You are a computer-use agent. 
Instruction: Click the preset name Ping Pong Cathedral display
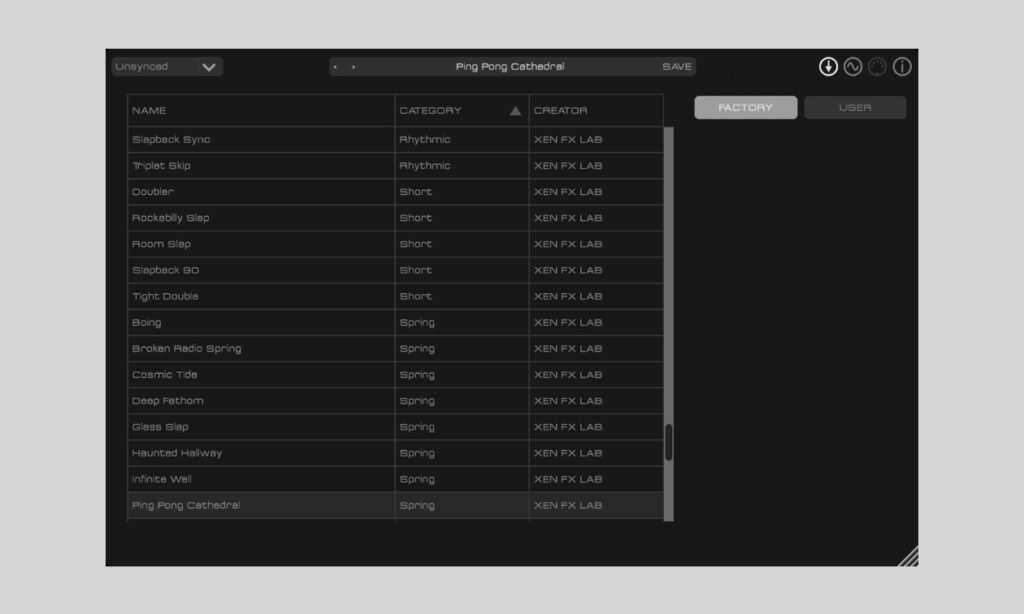pos(510,67)
